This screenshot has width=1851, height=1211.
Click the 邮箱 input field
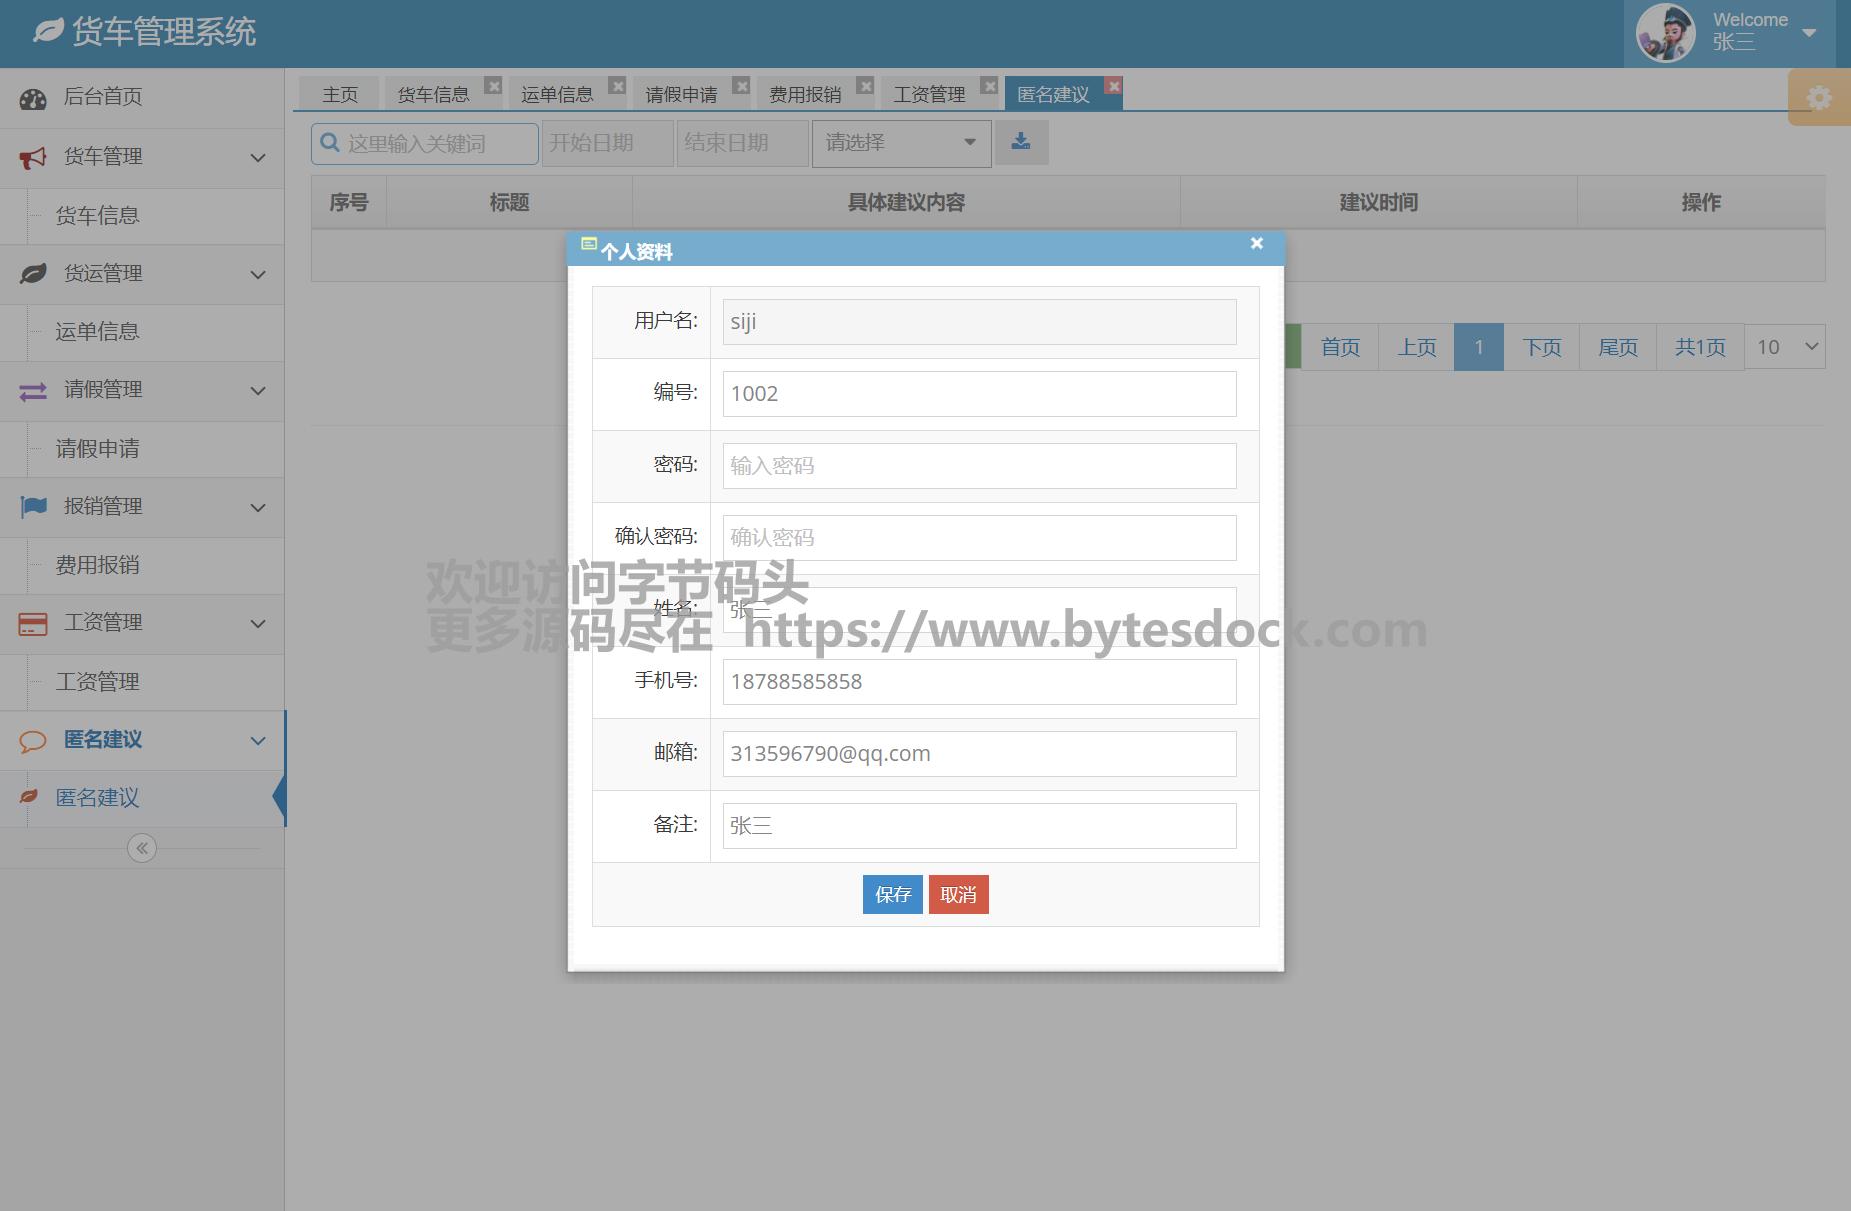[x=979, y=754]
